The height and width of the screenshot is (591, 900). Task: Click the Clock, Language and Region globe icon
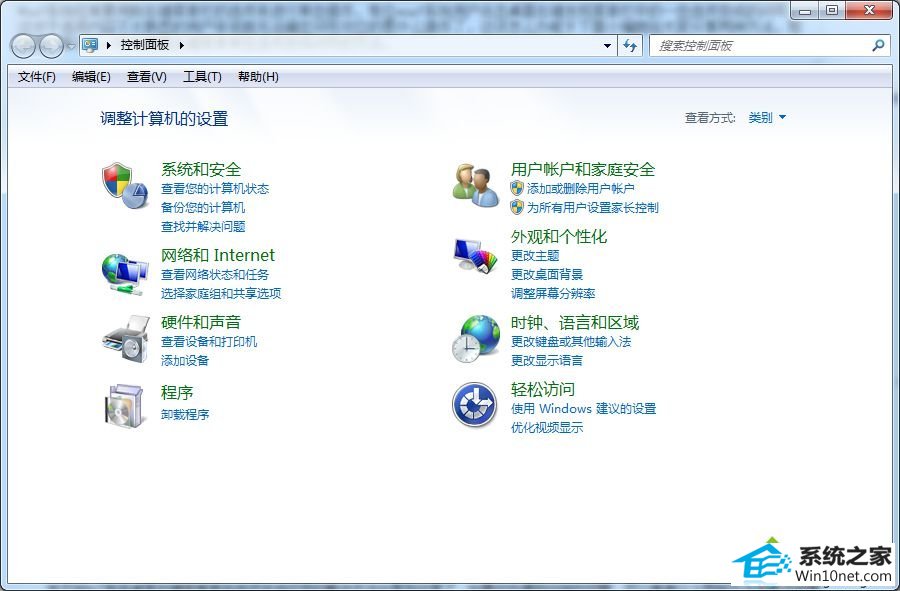[475, 339]
